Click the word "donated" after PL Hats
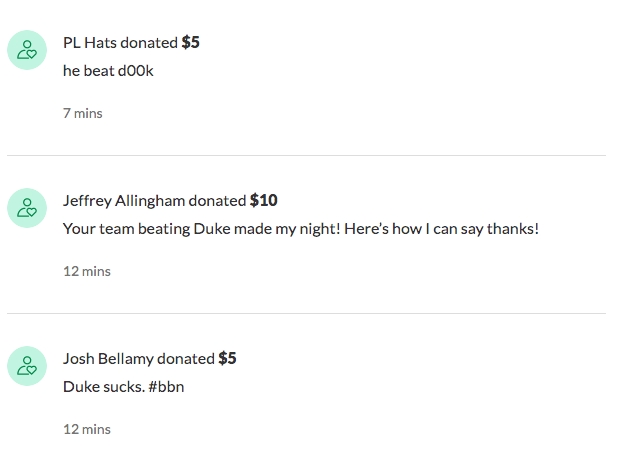This screenshot has width=620, height=469. click(149, 42)
